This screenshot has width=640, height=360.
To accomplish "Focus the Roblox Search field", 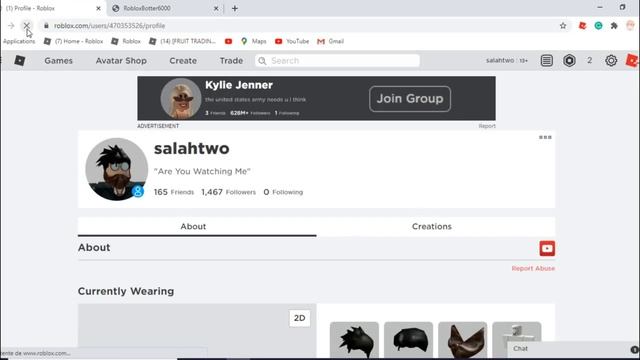I will coord(338,61).
